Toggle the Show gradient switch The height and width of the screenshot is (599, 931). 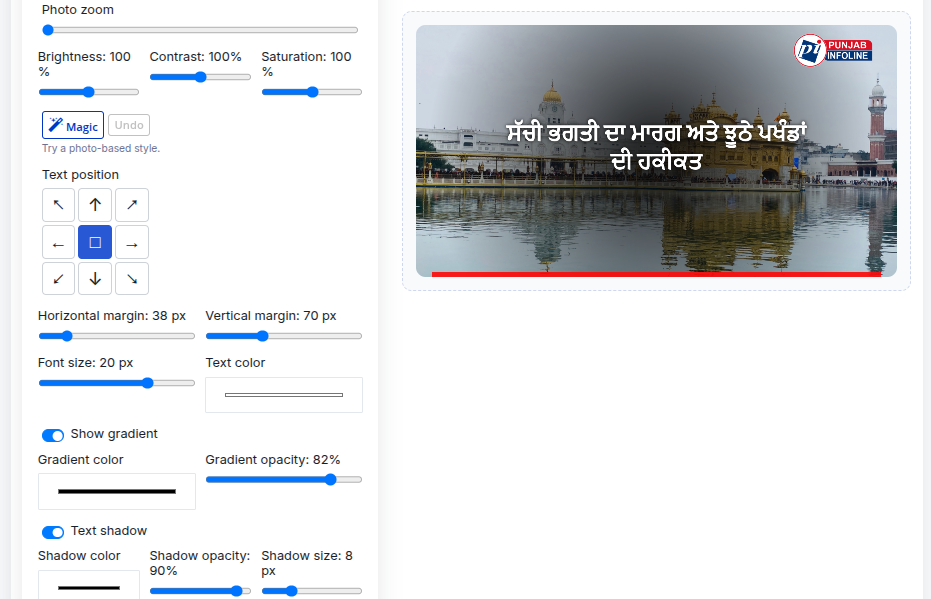53,435
